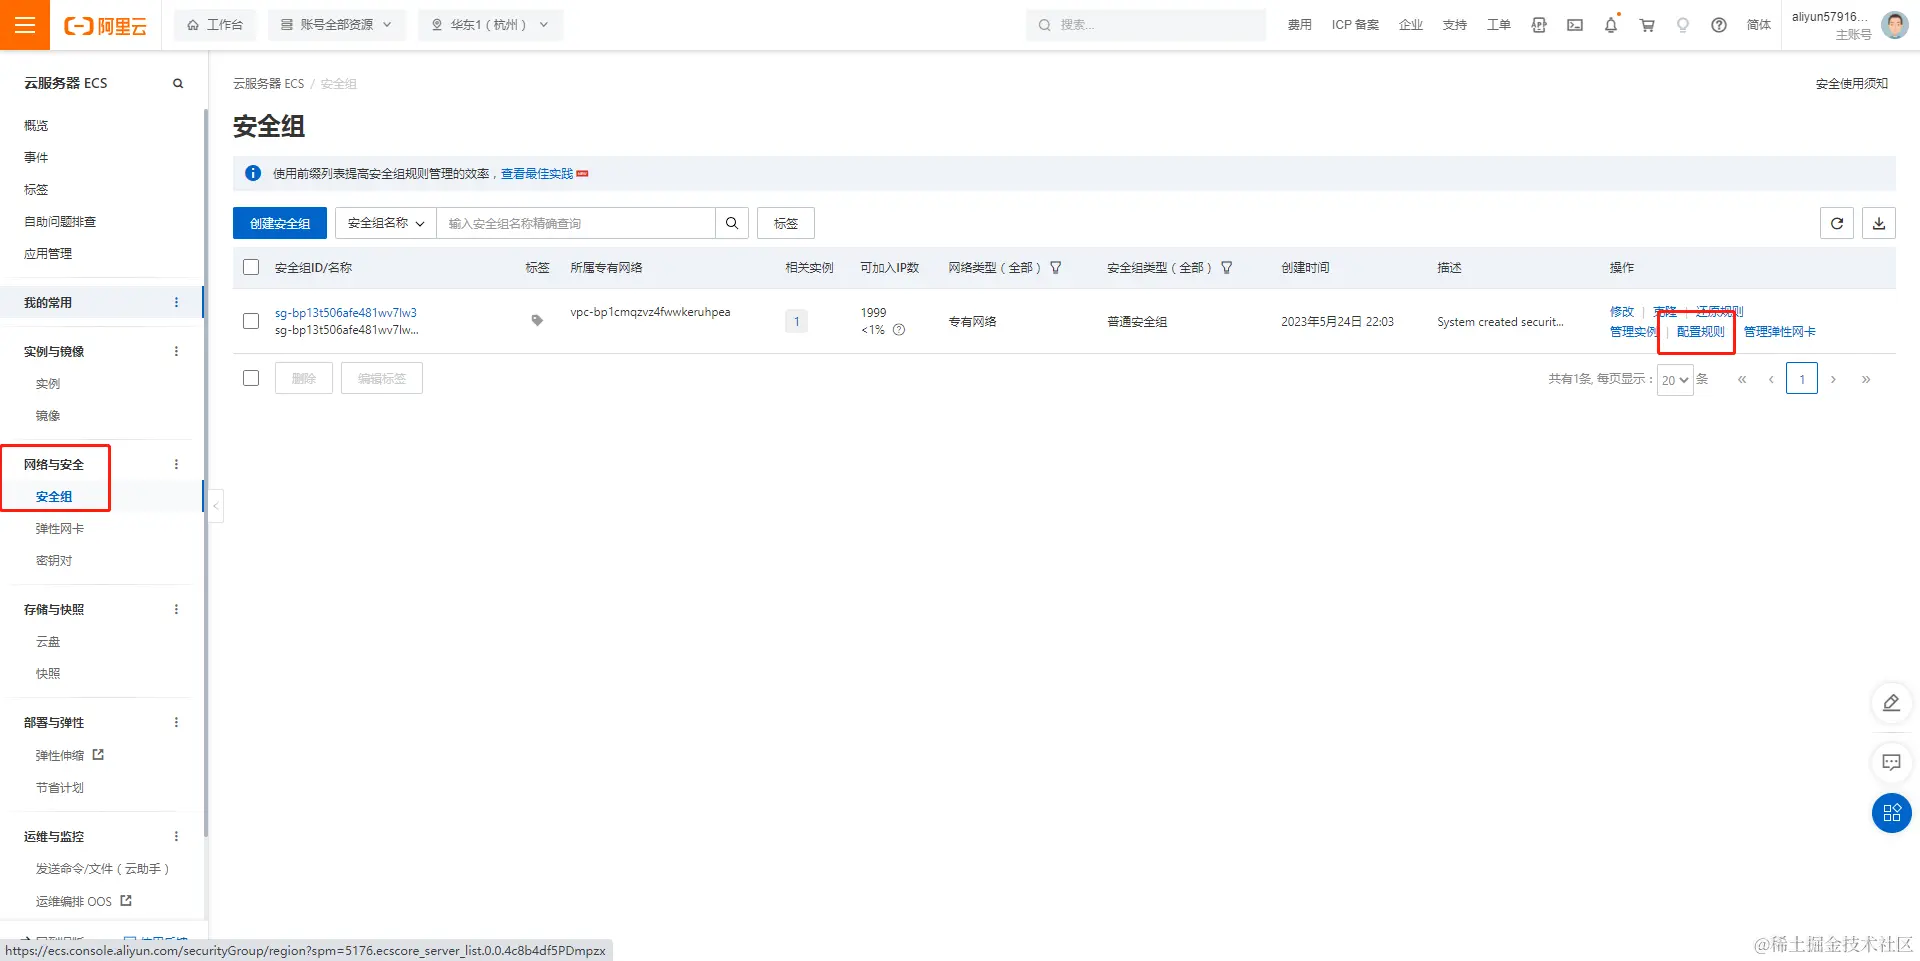Image resolution: width=1920 pixels, height=961 pixels.
Task: Open the 工作台 workbench button
Action: pyautogui.click(x=215, y=25)
